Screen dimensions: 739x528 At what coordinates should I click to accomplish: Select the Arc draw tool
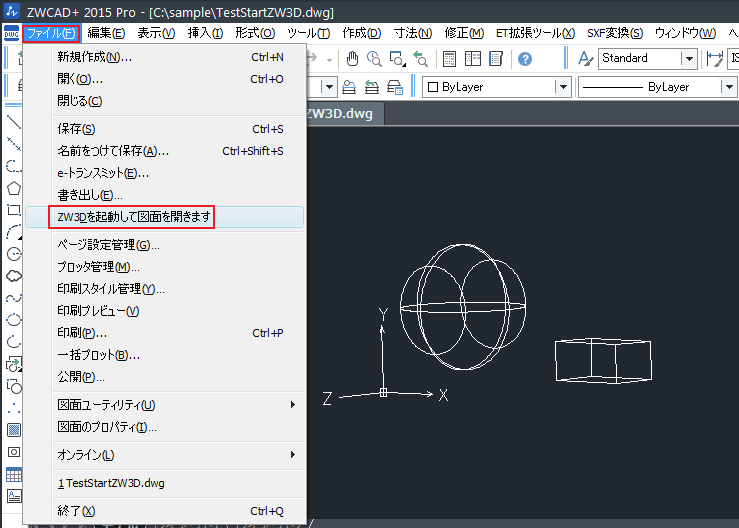(x=14, y=232)
